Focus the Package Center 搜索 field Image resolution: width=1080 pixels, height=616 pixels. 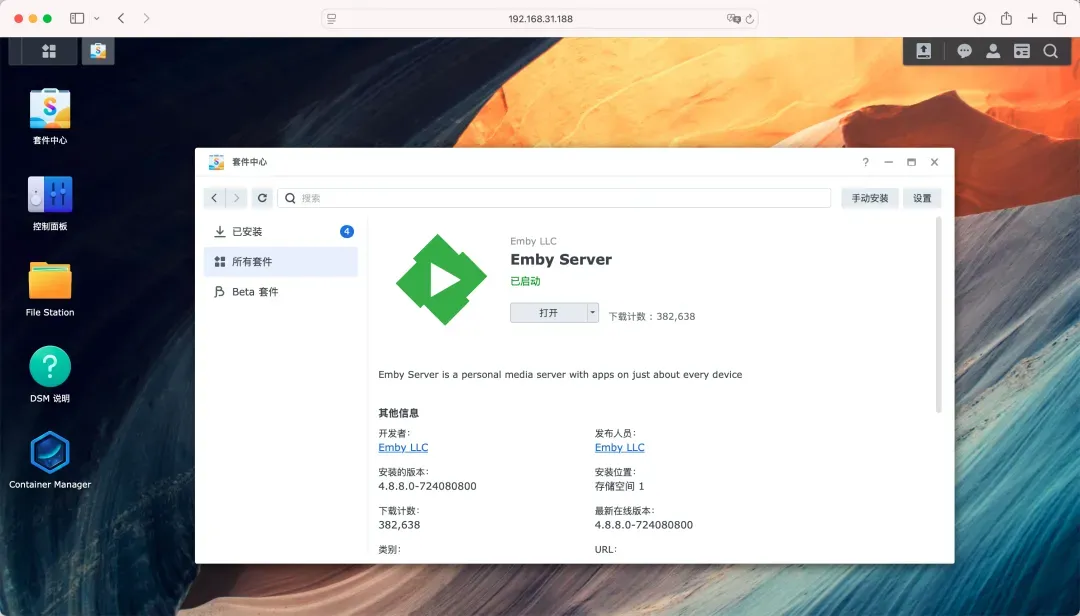pos(554,198)
